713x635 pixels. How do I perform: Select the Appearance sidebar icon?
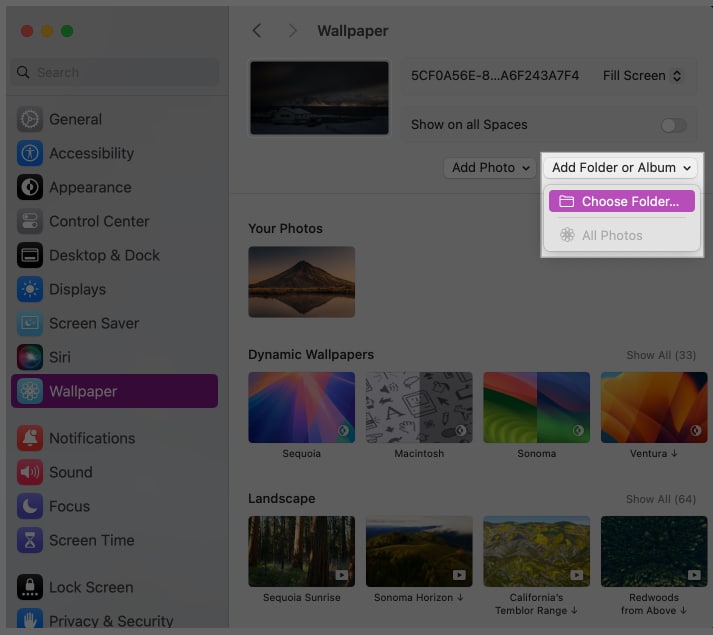click(x=30, y=187)
